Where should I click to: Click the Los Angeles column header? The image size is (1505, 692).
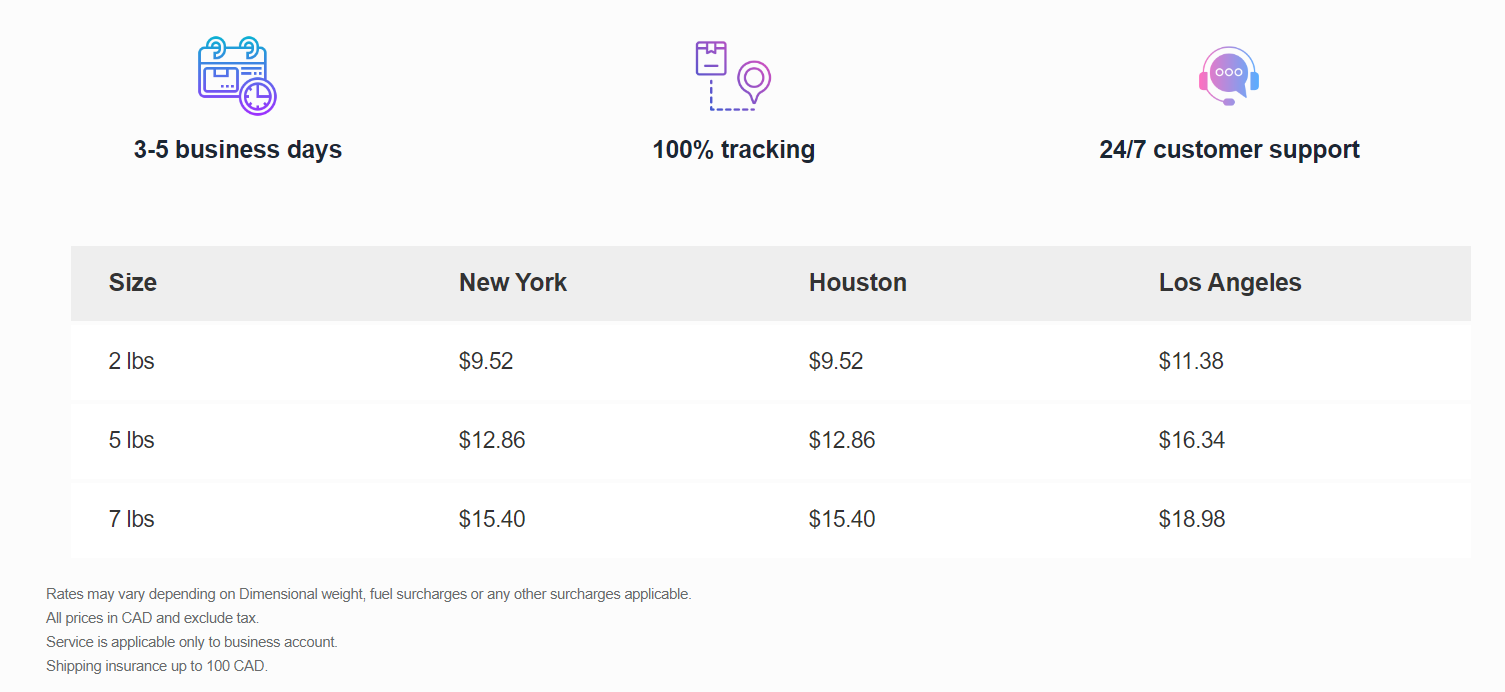[x=1230, y=283]
